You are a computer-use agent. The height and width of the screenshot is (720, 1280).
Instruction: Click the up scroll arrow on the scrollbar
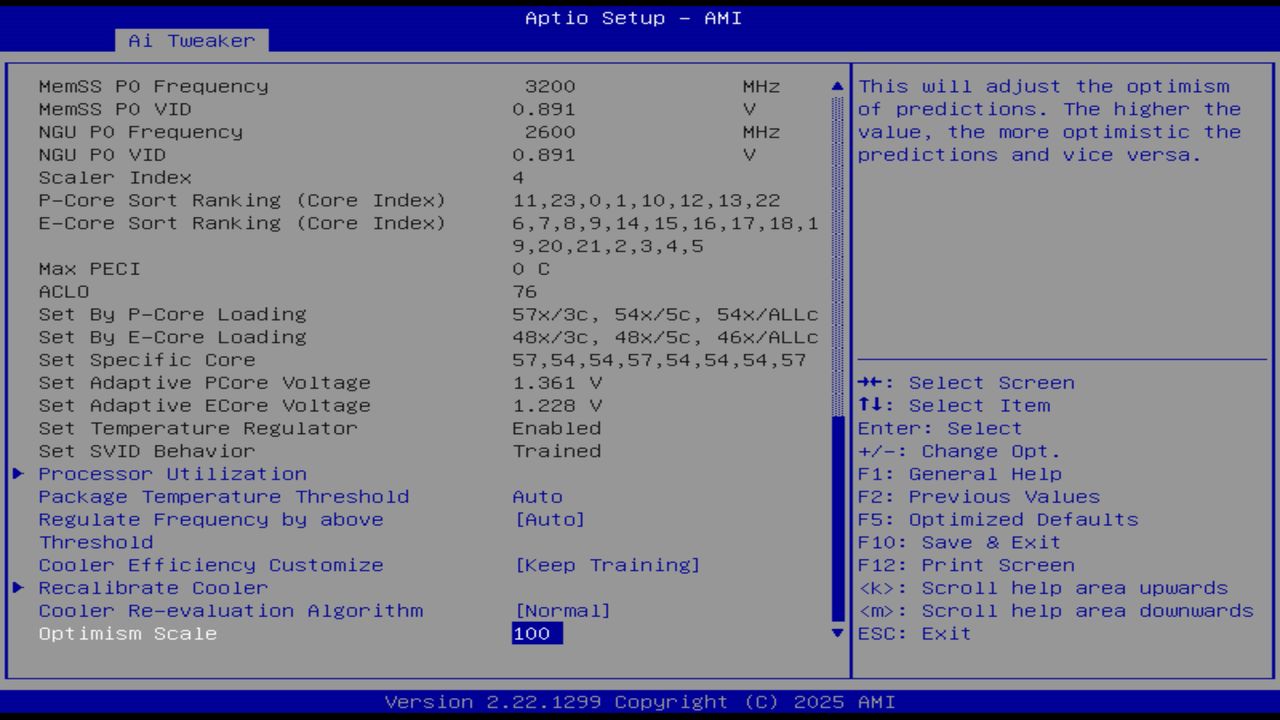pyautogui.click(x=836, y=86)
